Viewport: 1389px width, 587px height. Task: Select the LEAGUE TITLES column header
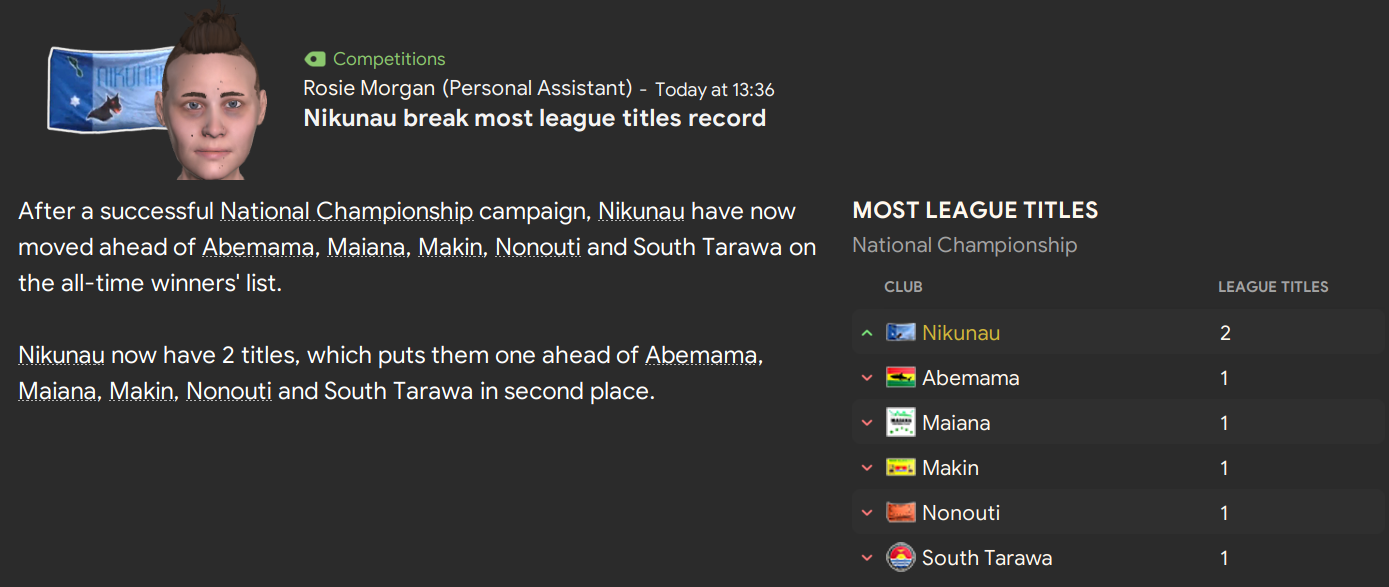coord(1273,286)
